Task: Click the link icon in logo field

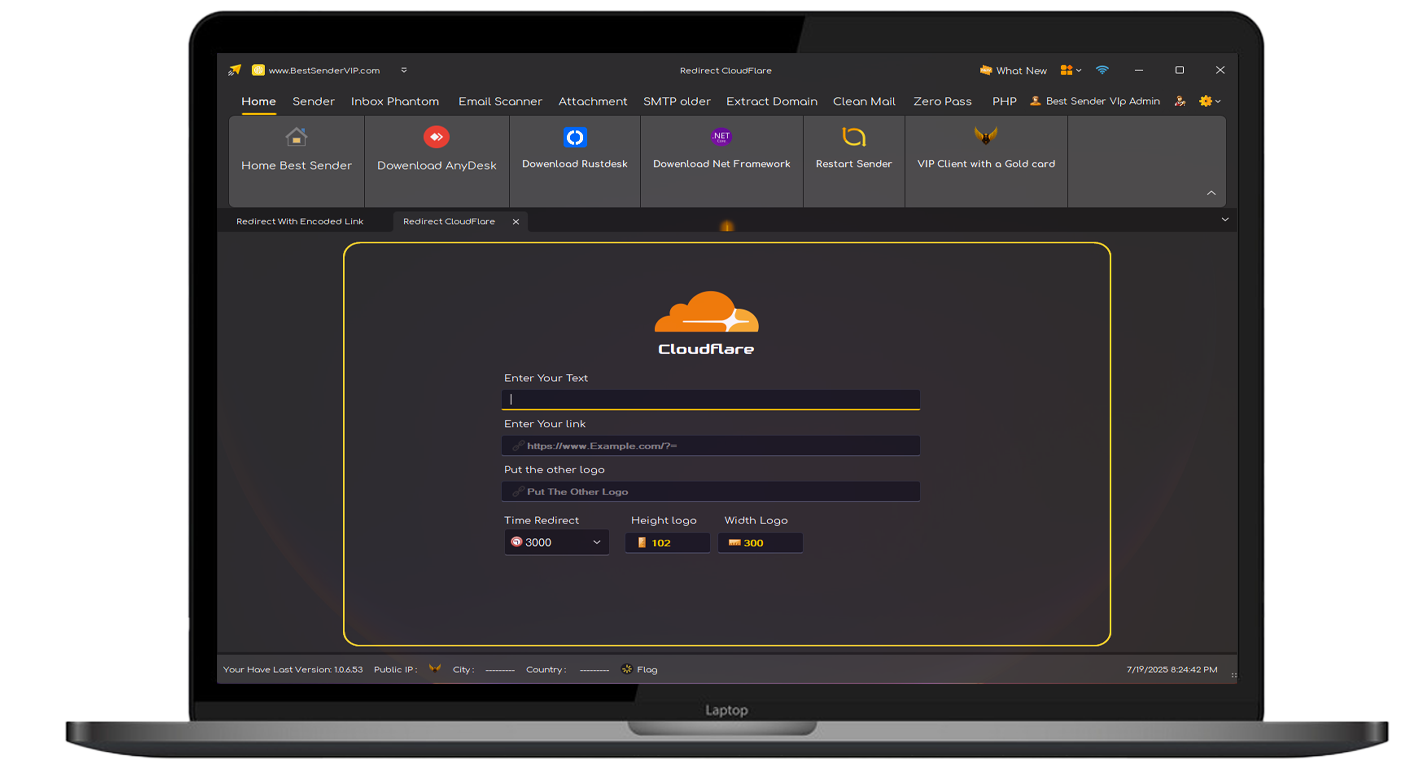Action: [518, 492]
